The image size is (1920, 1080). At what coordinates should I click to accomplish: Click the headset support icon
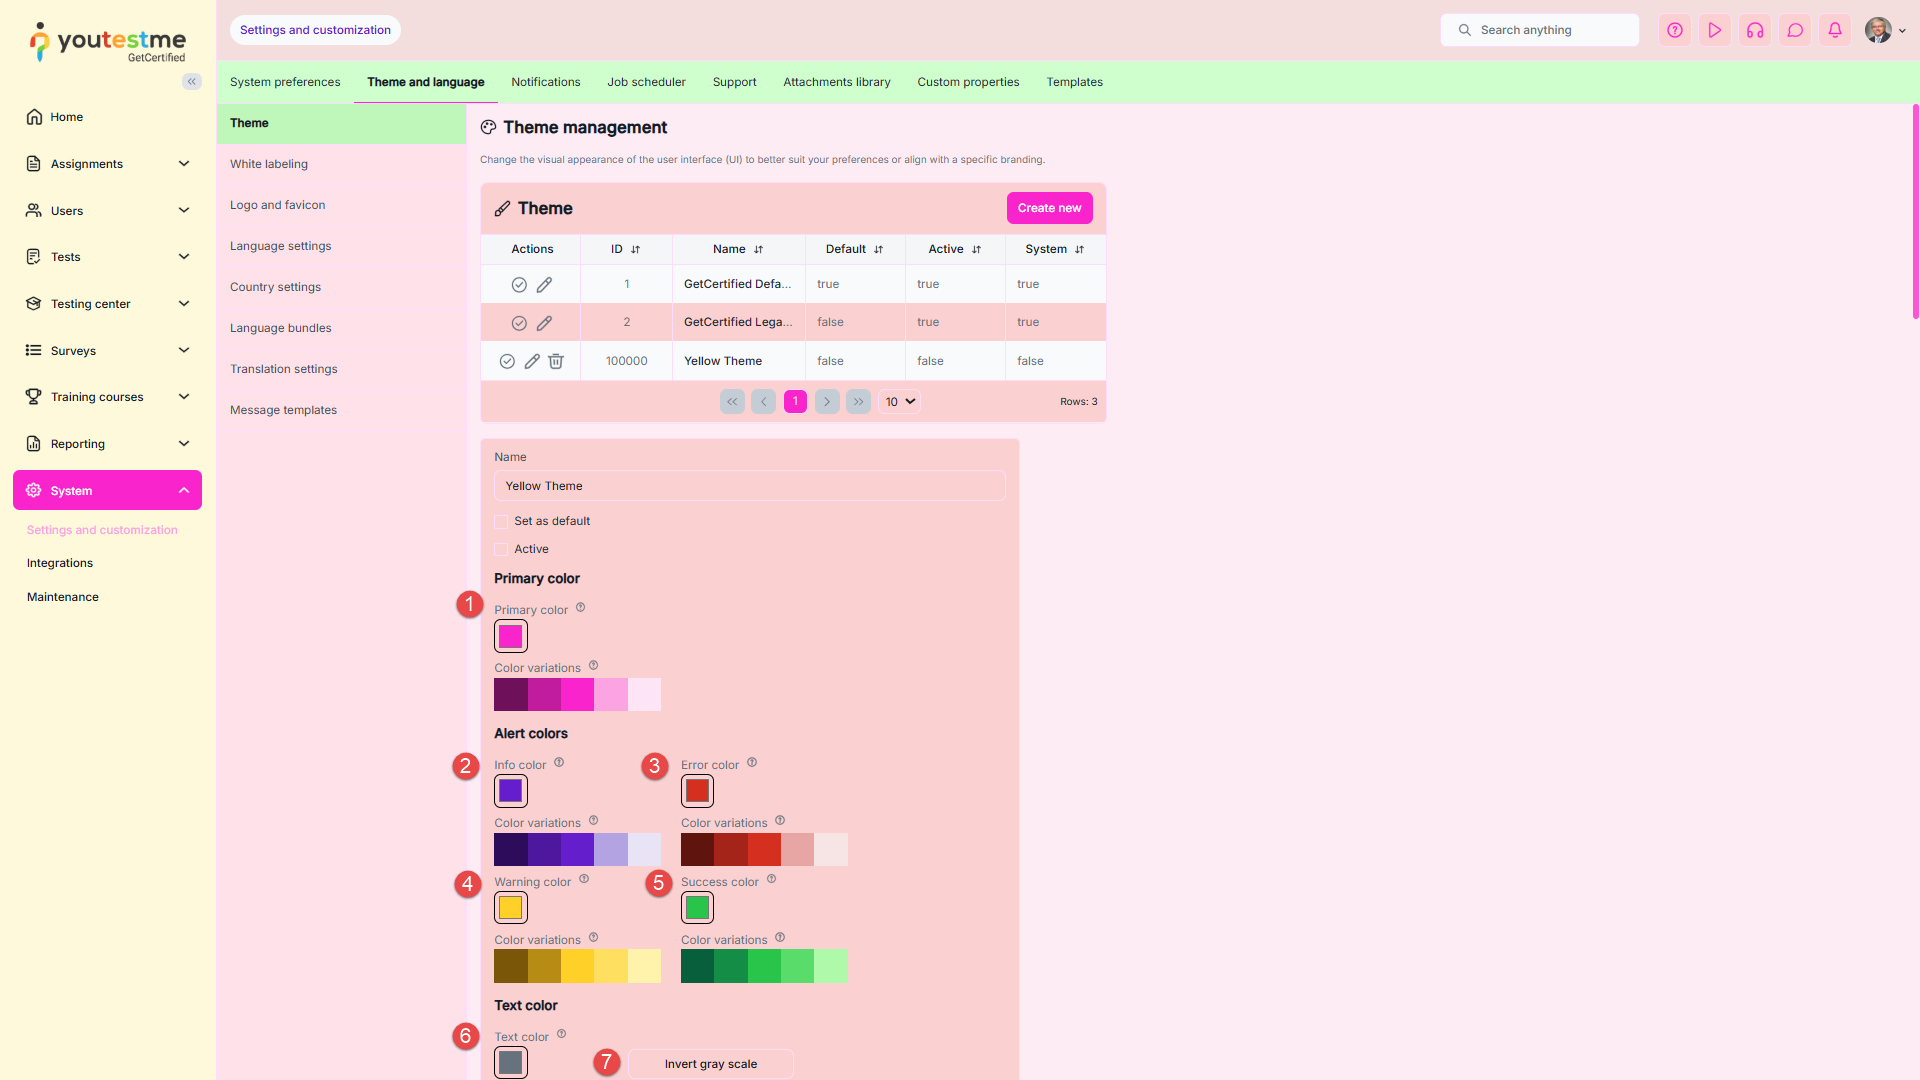tap(1755, 30)
